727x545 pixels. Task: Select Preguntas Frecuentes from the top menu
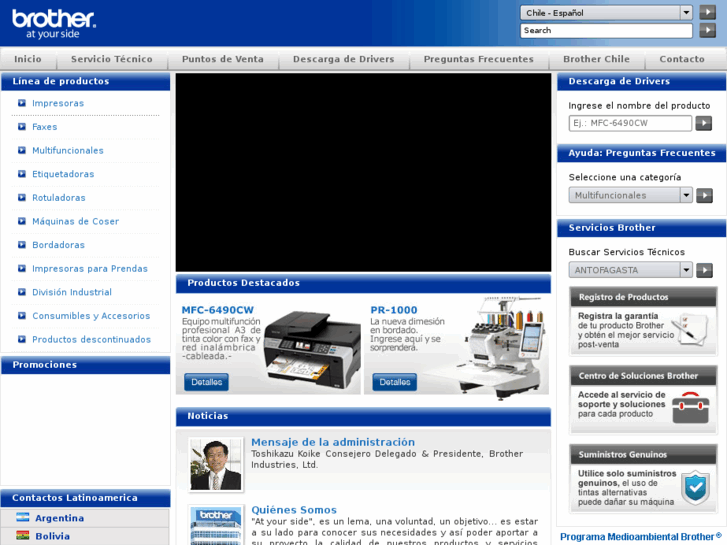478,59
